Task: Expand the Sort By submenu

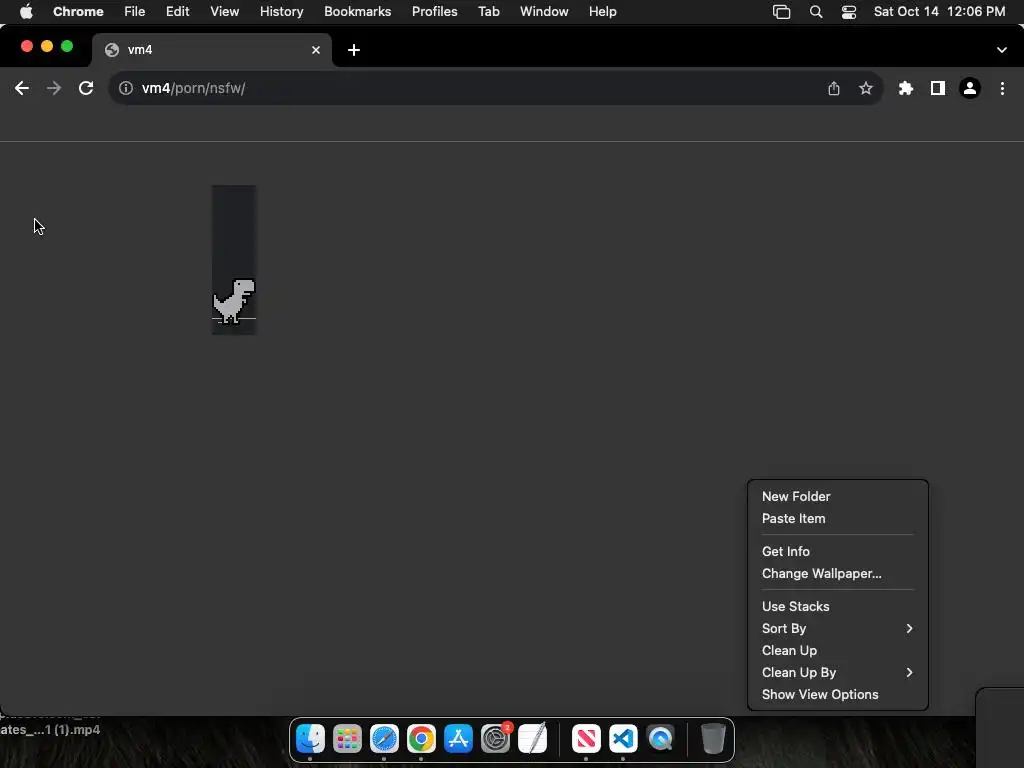Action: point(838,628)
